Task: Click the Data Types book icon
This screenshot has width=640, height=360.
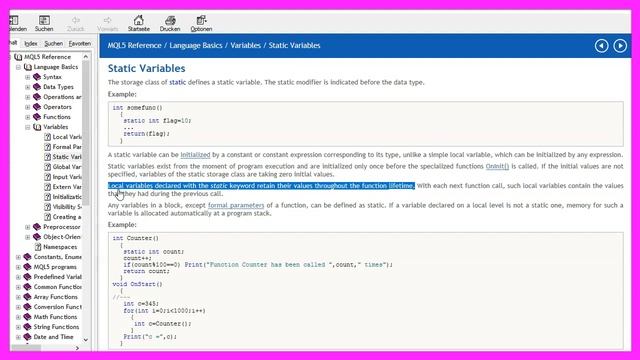Action: 37,87
